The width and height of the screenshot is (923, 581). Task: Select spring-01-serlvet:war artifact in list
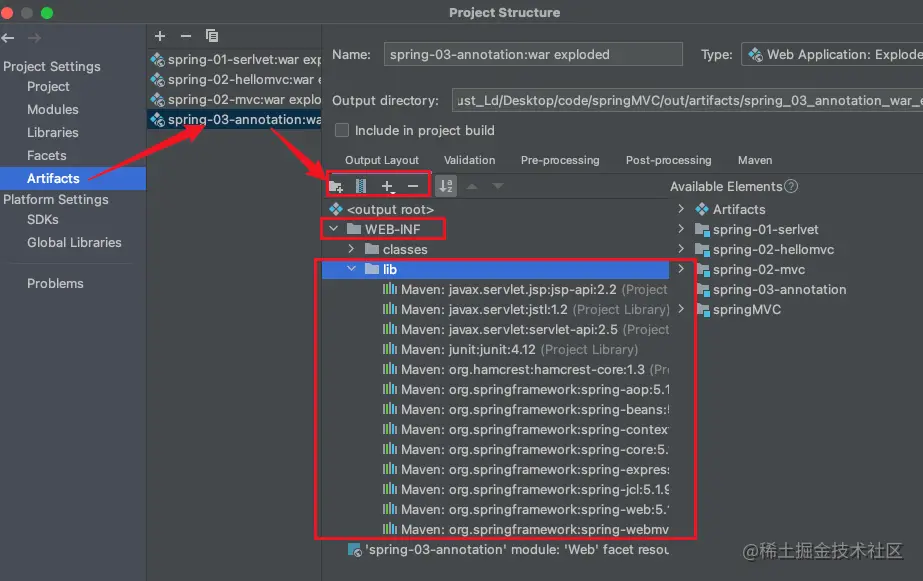click(x=235, y=59)
